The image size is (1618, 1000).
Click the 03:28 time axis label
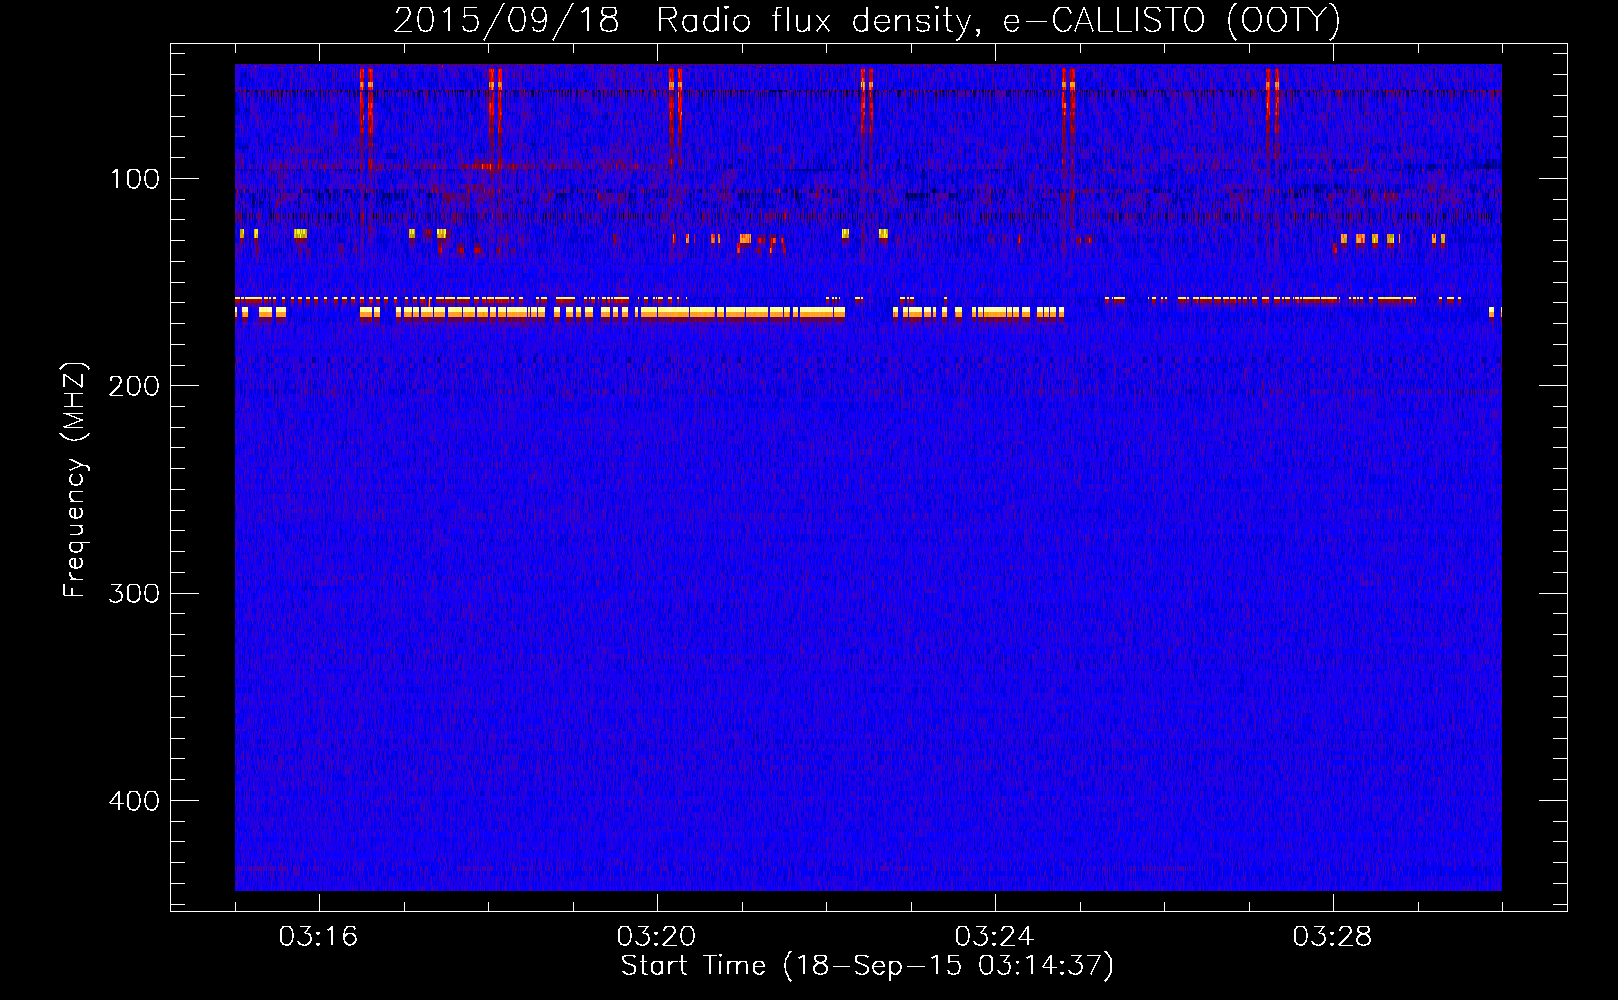(1332, 936)
